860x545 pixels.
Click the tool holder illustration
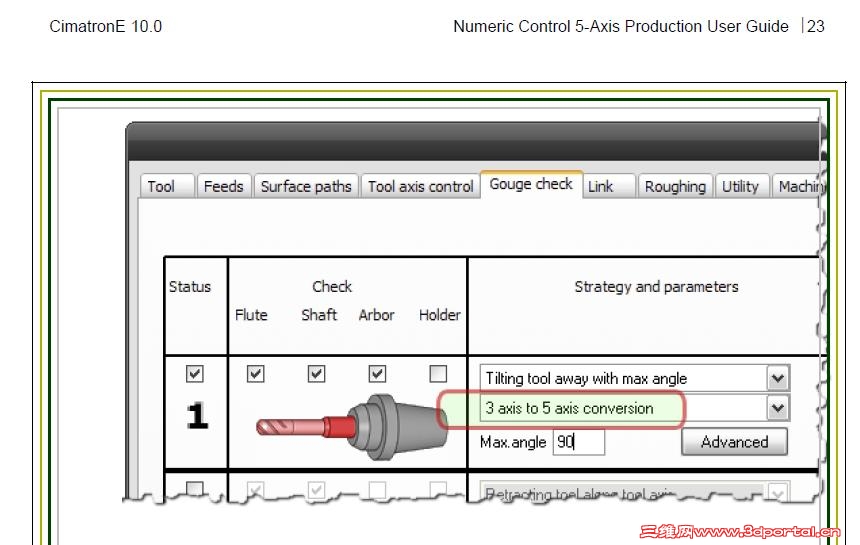click(x=351, y=426)
